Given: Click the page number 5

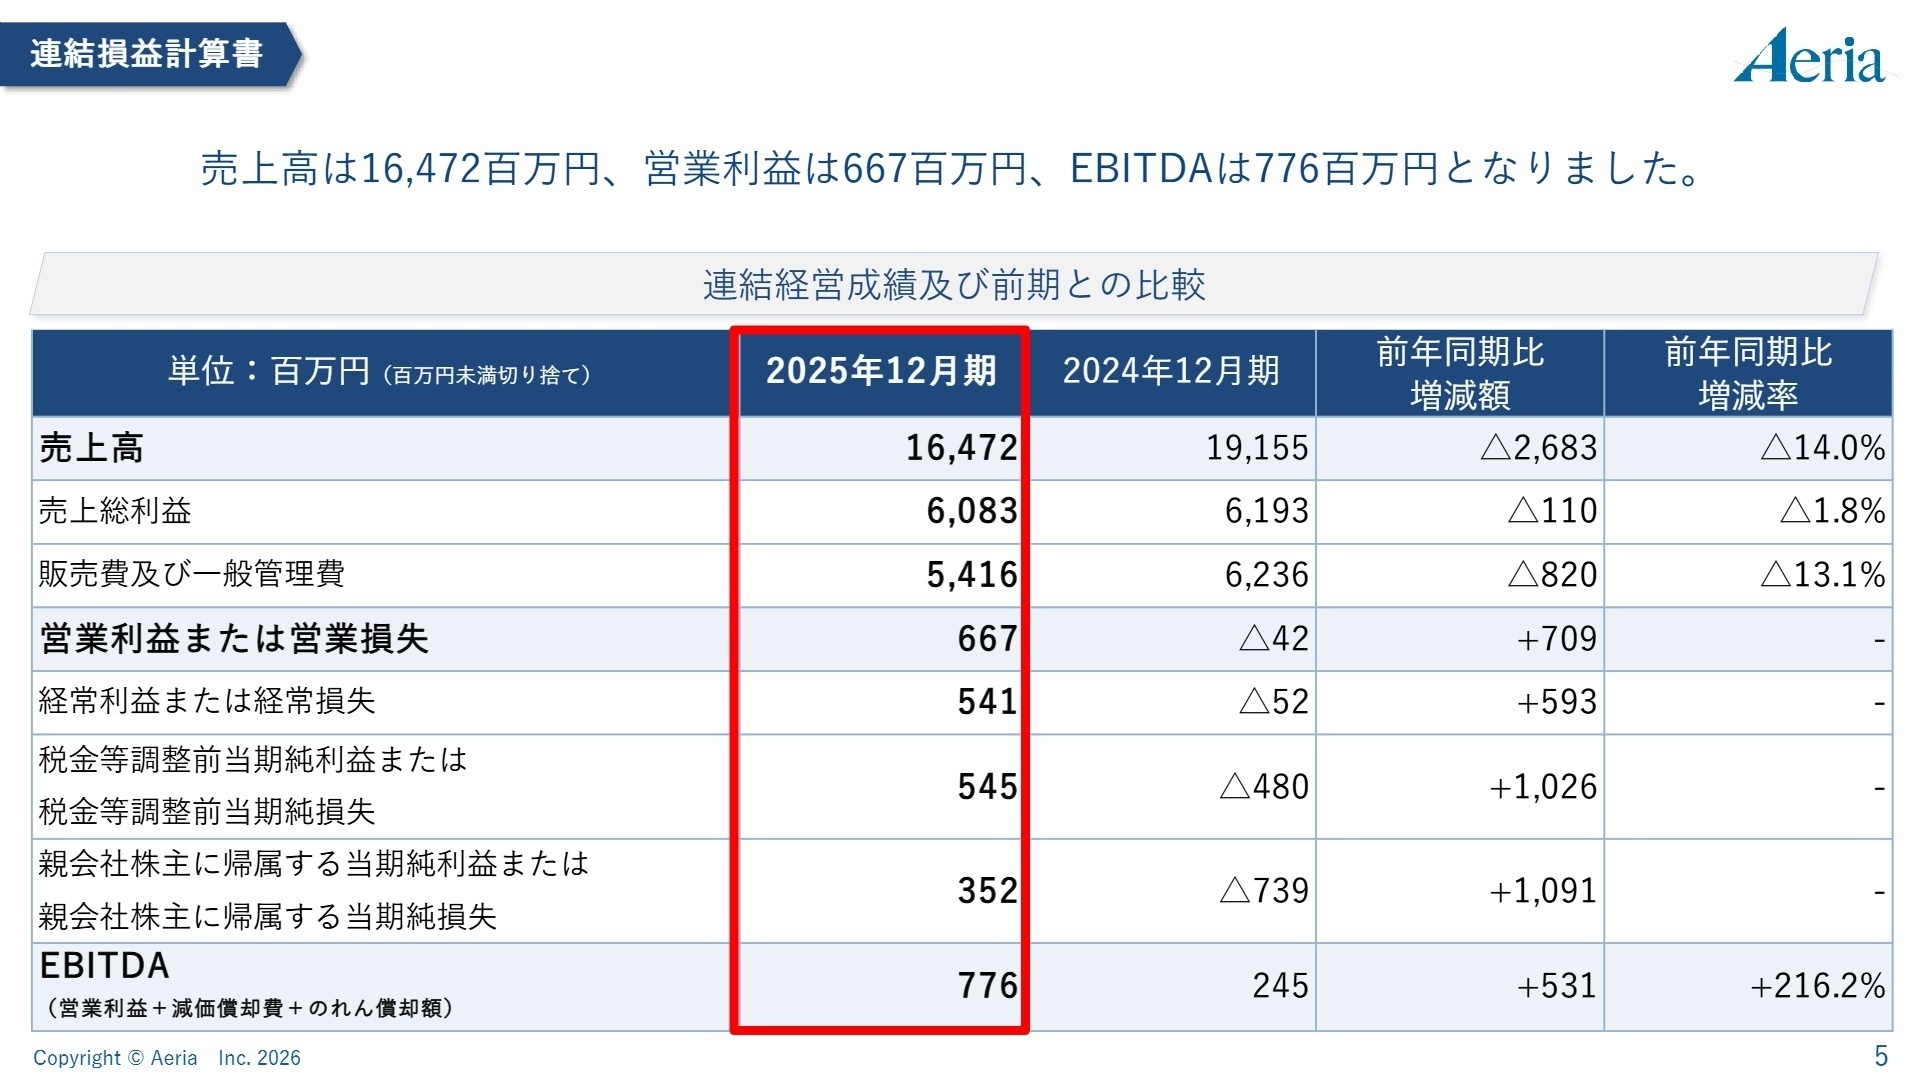Looking at the screenshot, I should [1882, 1053].
